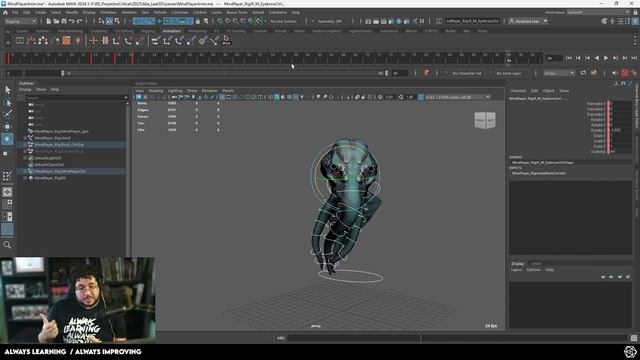Open the Workspace General dropdown
Viewport: 640px width, 360px height.
click(598, 13)
